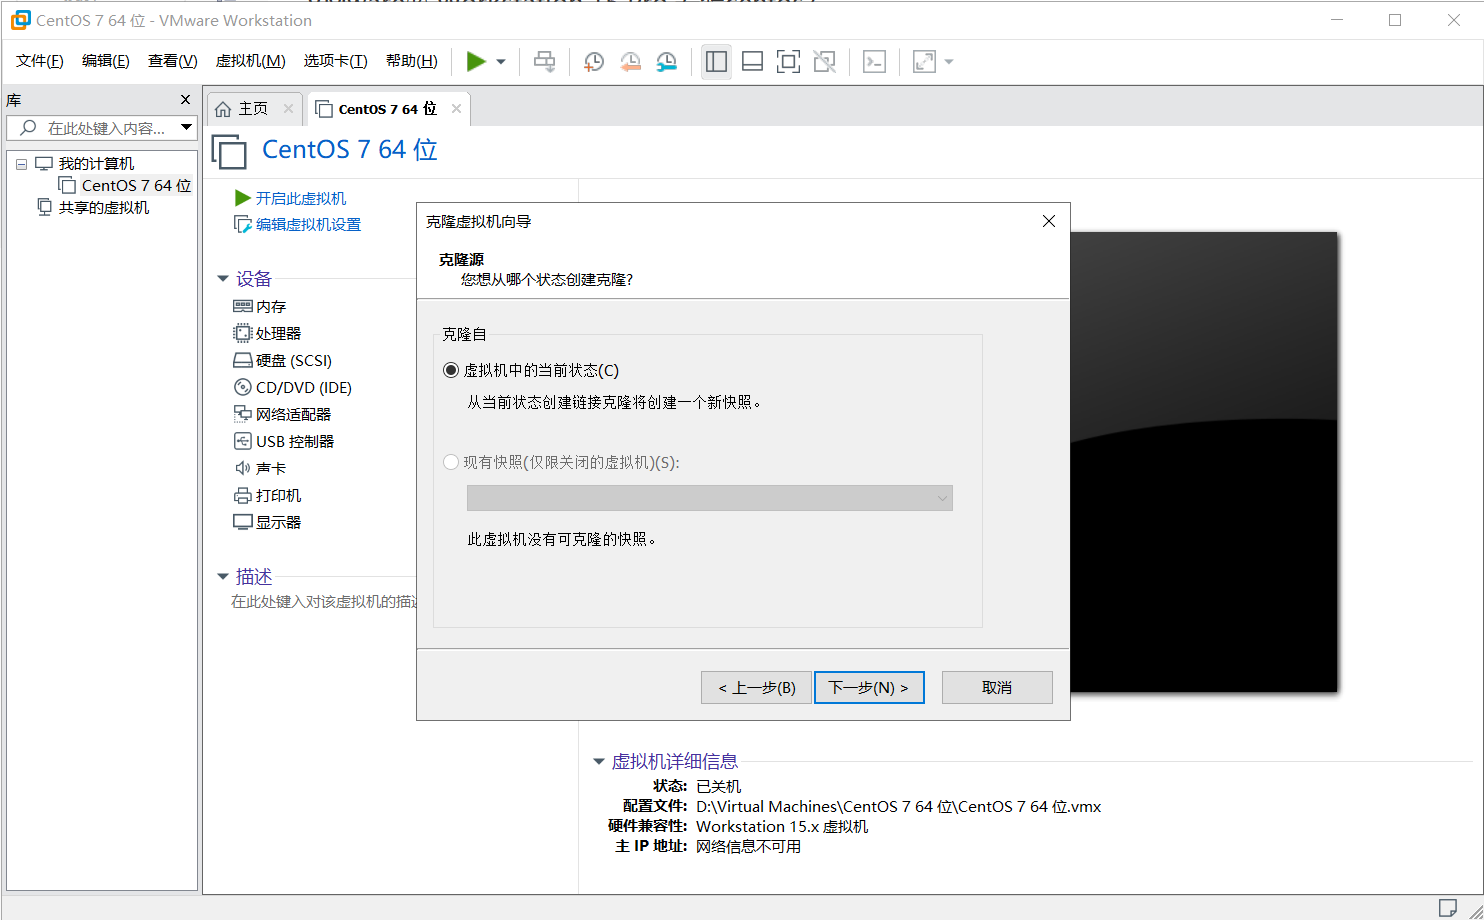Image resolution: width=1484 pixels, height=920 pixels.
Task: Click the 开启此虚拟机 link
Action: pyautogui.click(x=301, y=199)
